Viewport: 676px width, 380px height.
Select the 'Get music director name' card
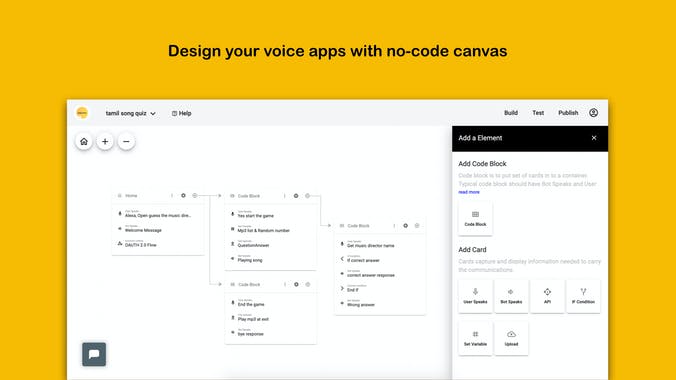(380, 244)
